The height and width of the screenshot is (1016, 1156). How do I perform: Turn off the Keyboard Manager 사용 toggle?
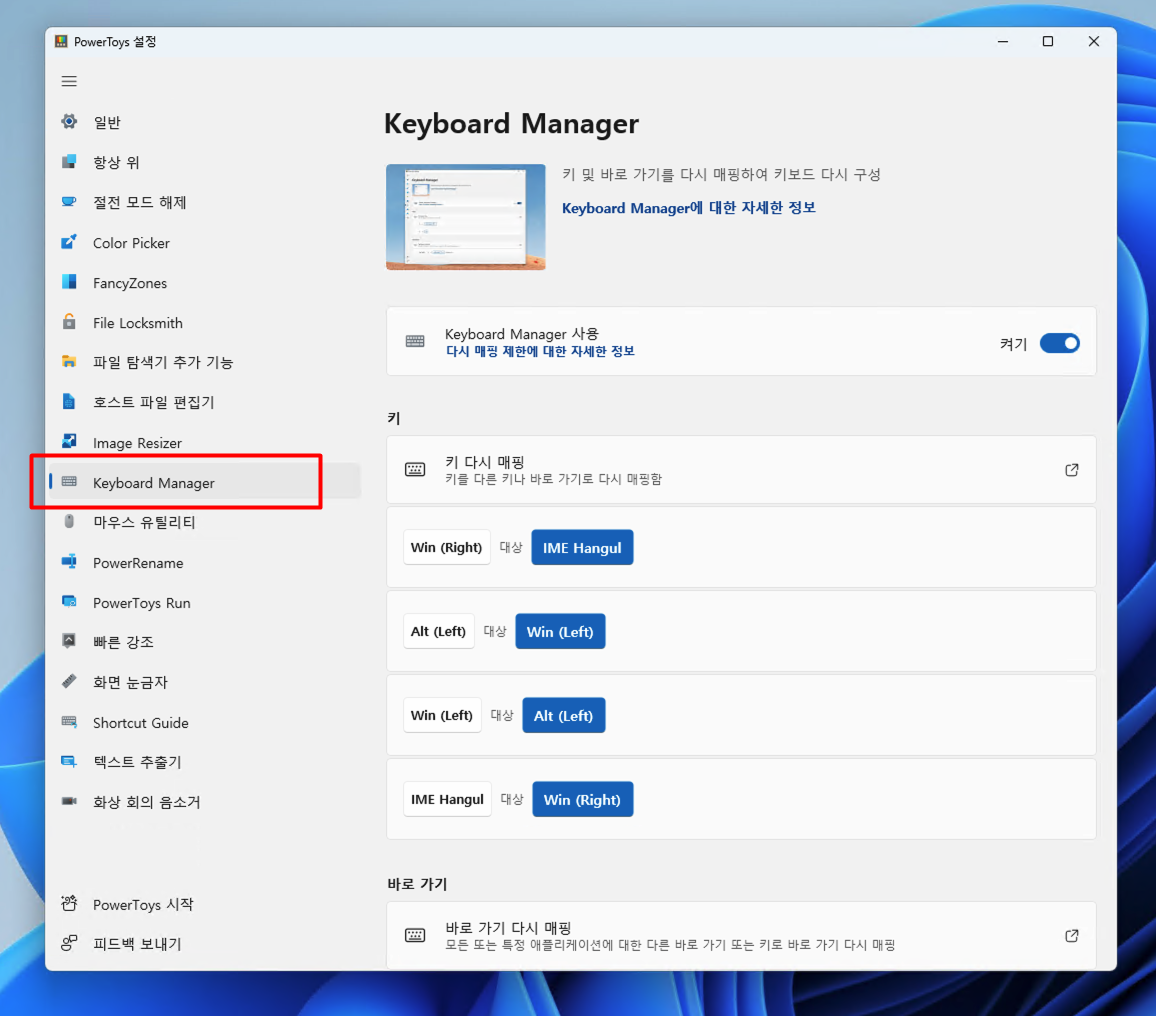point(1059,344)
